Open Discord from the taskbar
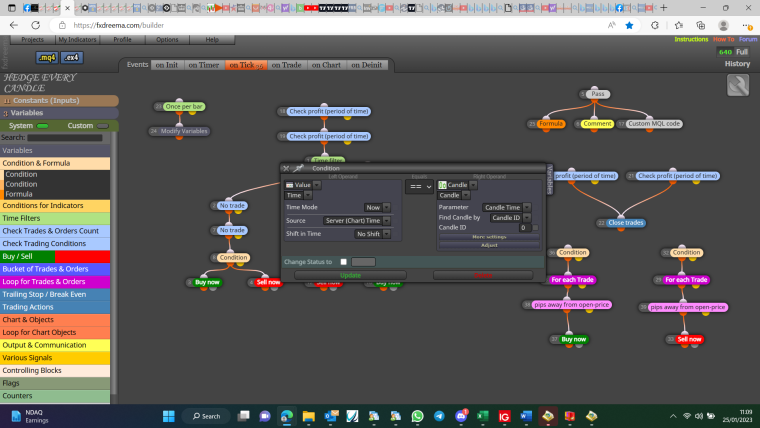760x428 pixels. [x=461, y=416]
